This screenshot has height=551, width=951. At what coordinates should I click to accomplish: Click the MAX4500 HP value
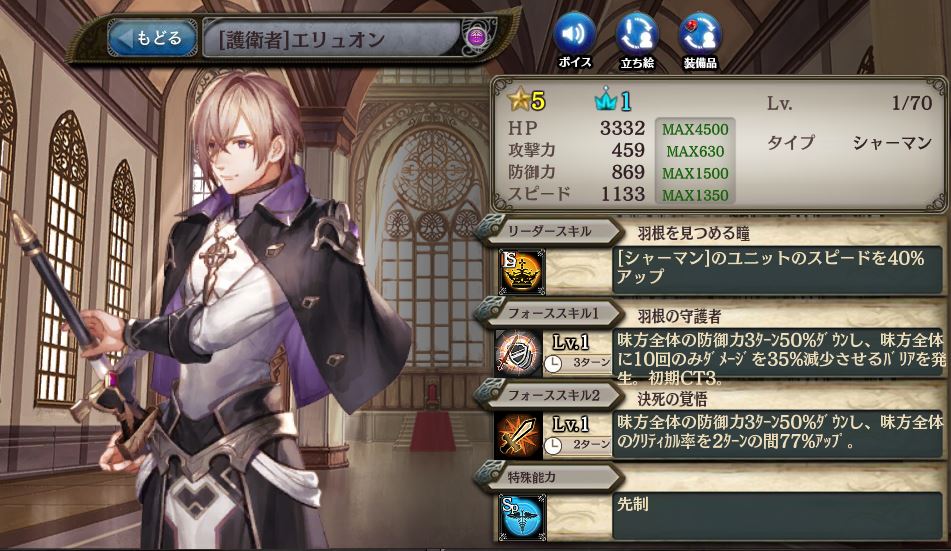click(695, 129)
